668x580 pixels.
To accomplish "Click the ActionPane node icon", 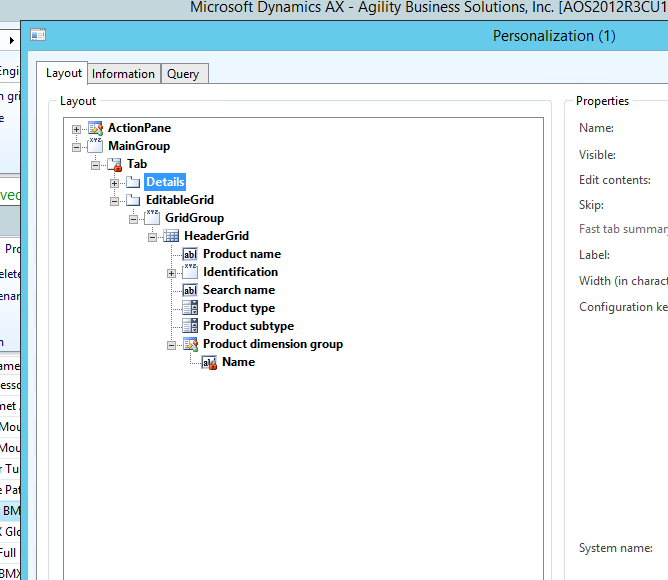I will click(95, 128).
